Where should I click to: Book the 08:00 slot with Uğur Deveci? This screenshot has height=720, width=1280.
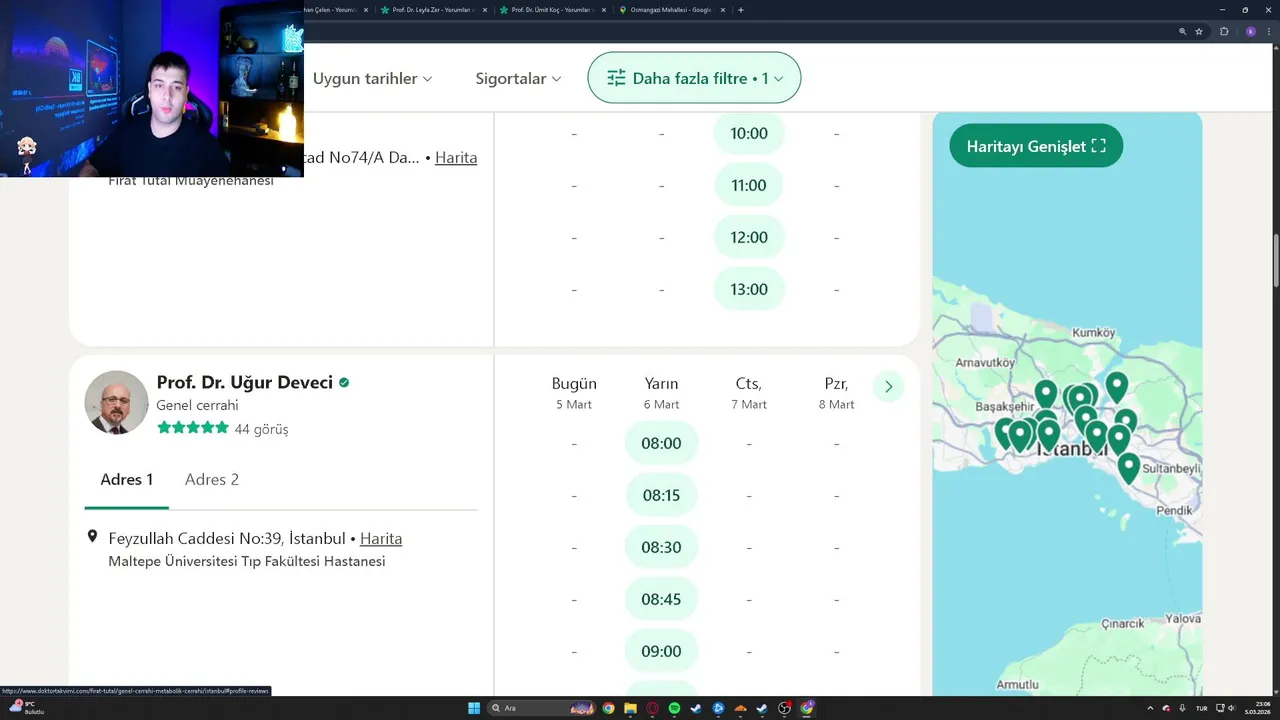[661, 443]
